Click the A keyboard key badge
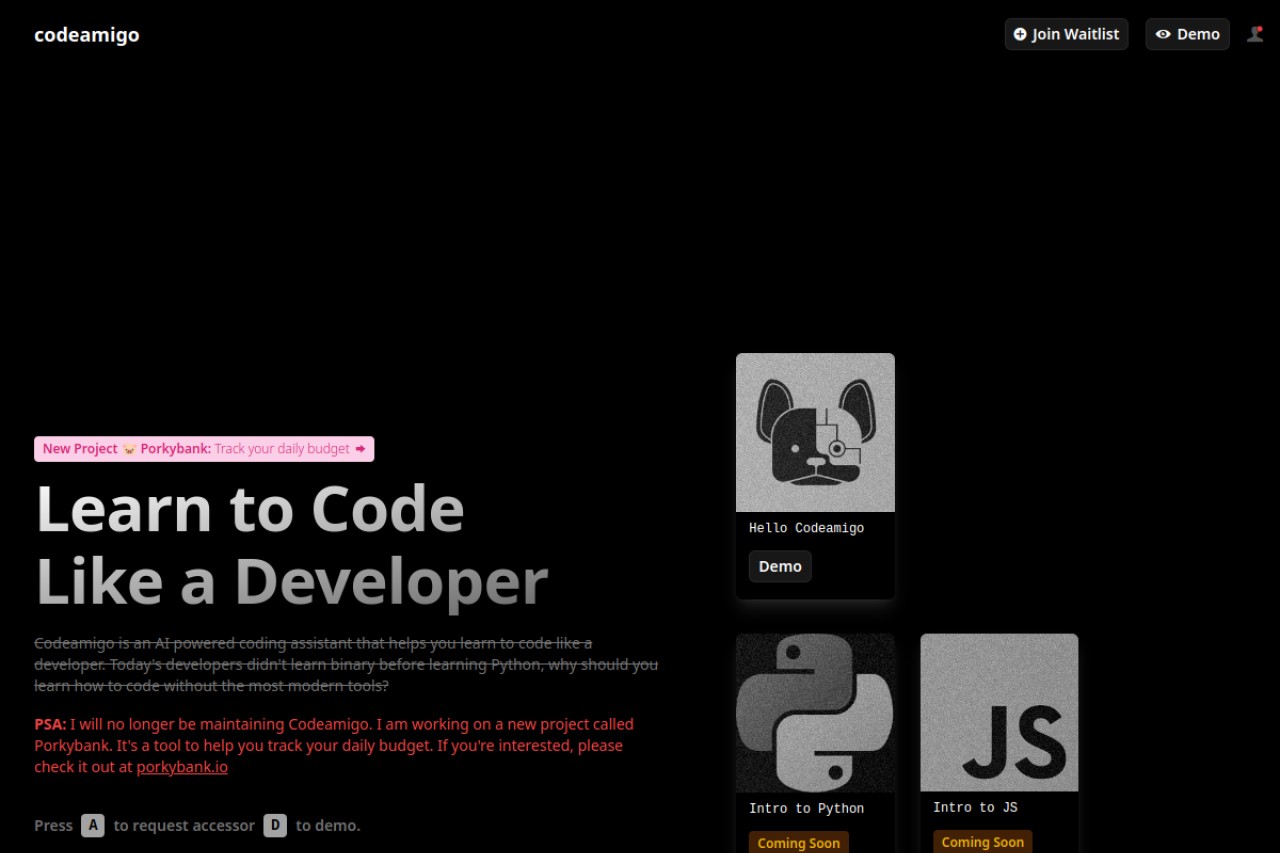Viewport: 1280px width, 853px height. click(93, 825)
